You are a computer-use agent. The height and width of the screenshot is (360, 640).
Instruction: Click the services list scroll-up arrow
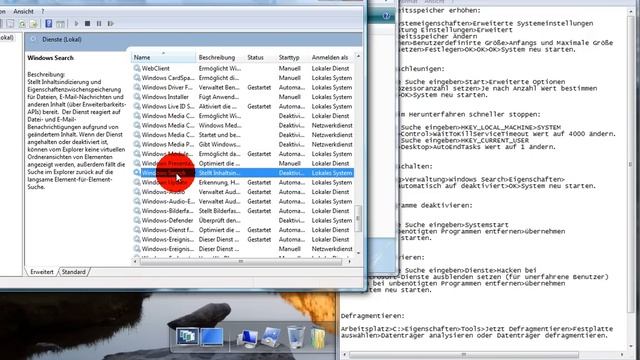(x=358, y=56)
